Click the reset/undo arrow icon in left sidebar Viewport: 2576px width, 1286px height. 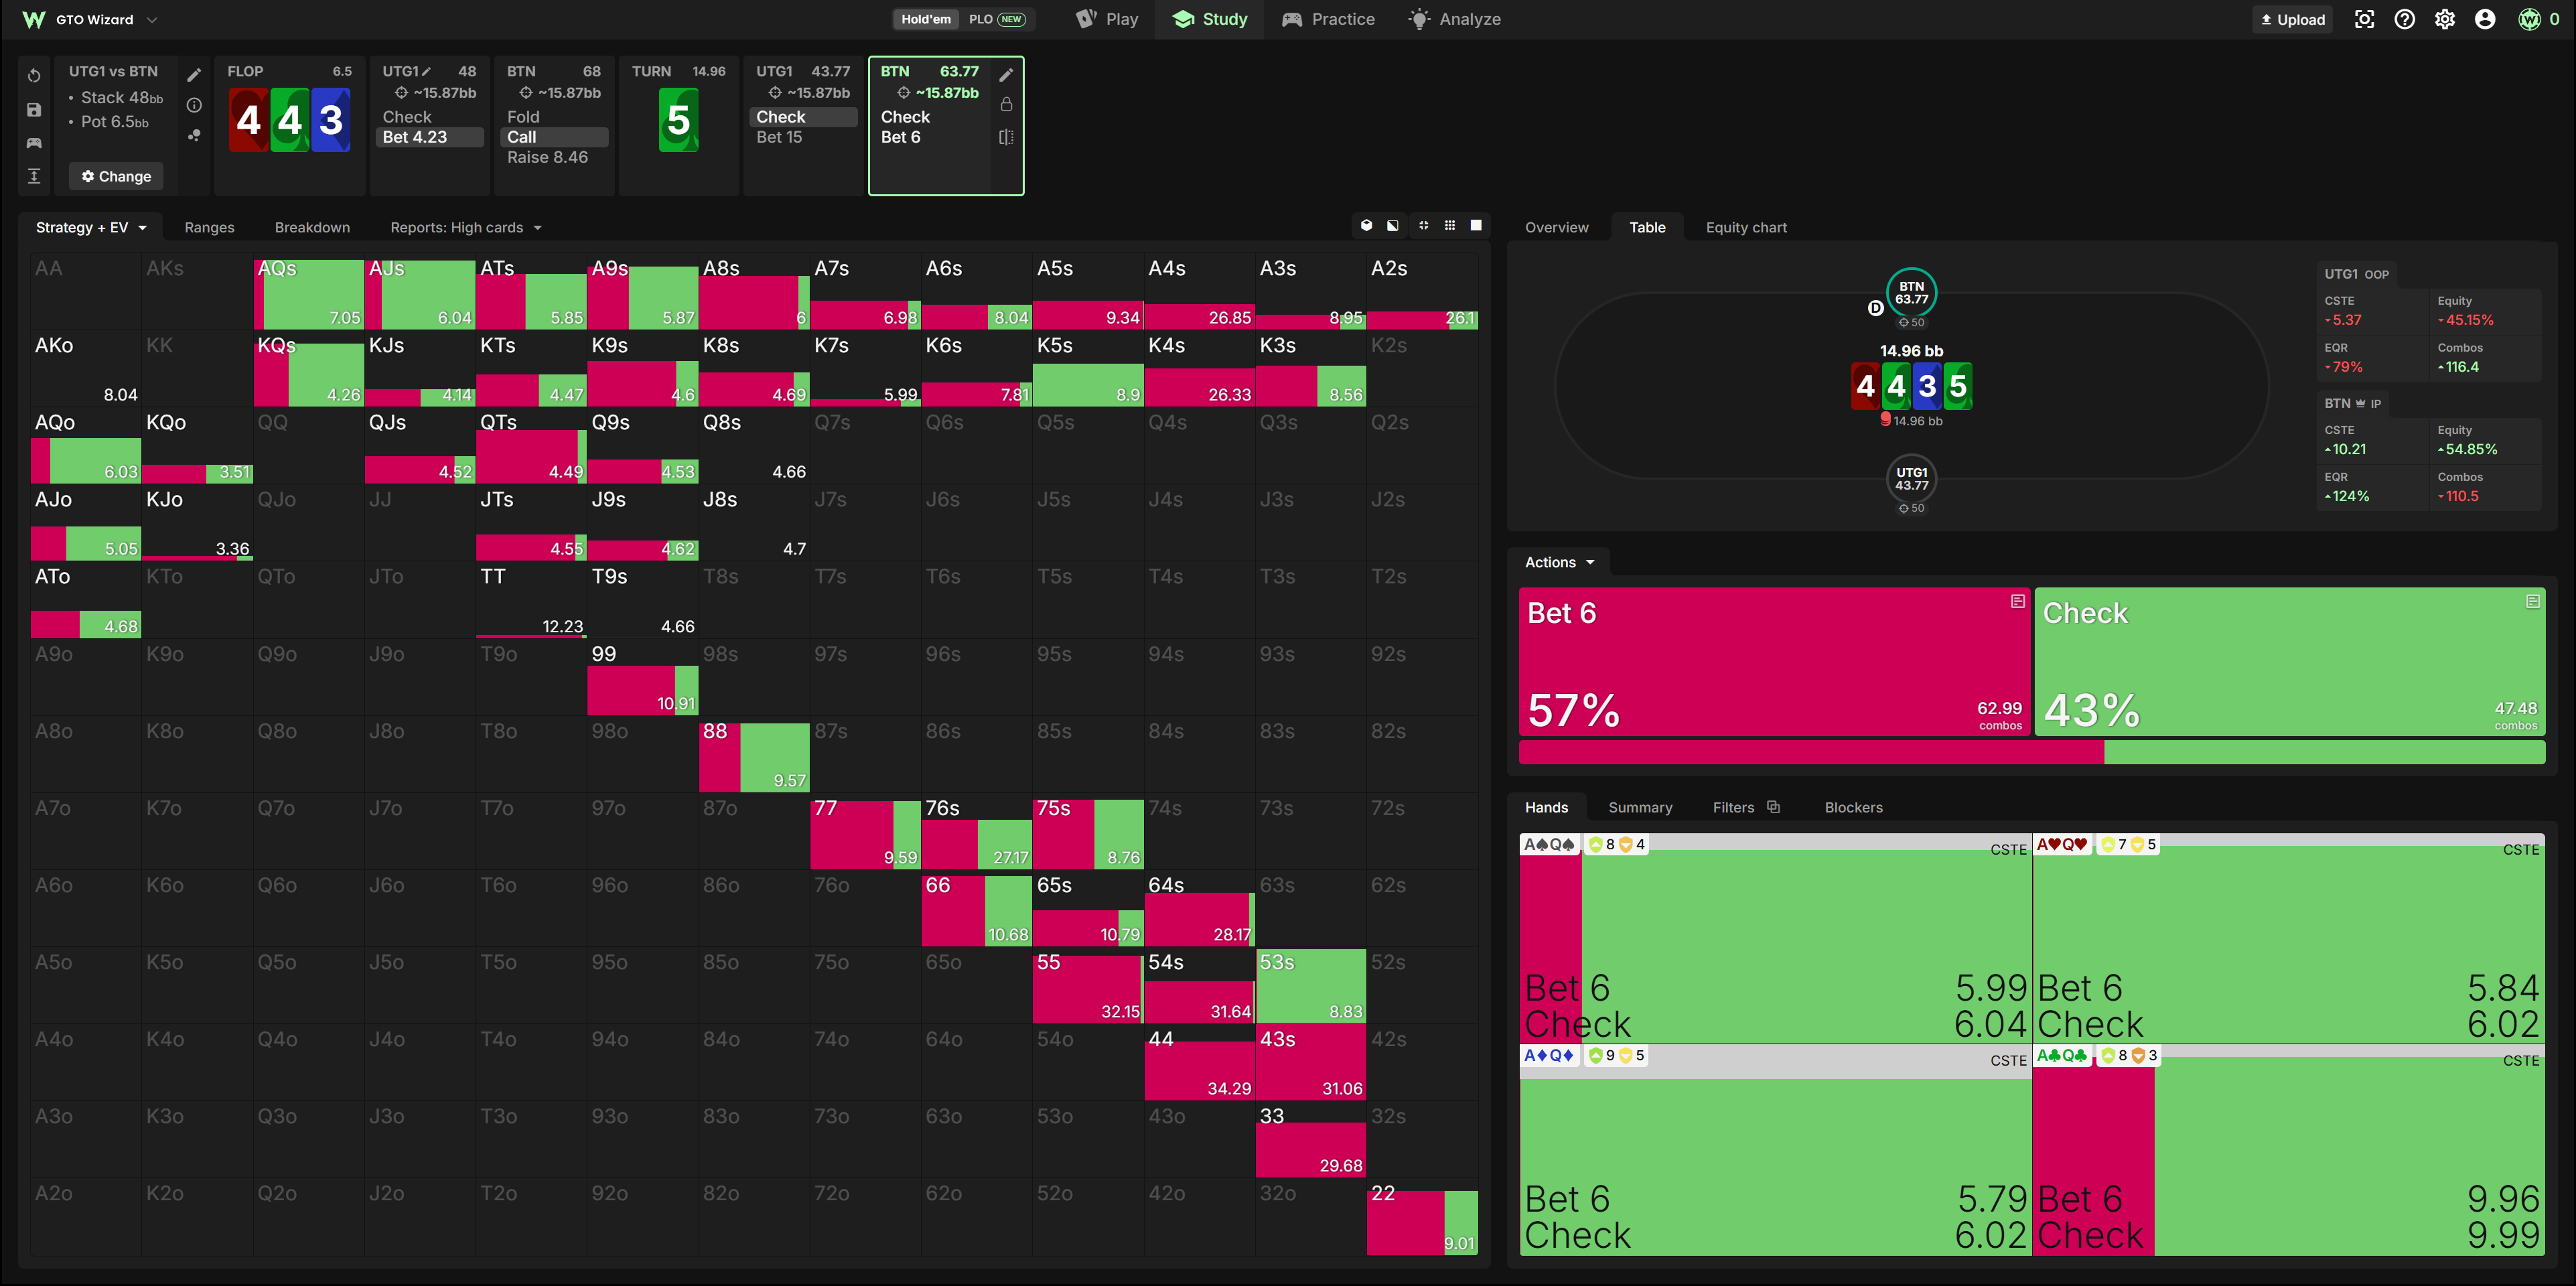pos(34,76)
